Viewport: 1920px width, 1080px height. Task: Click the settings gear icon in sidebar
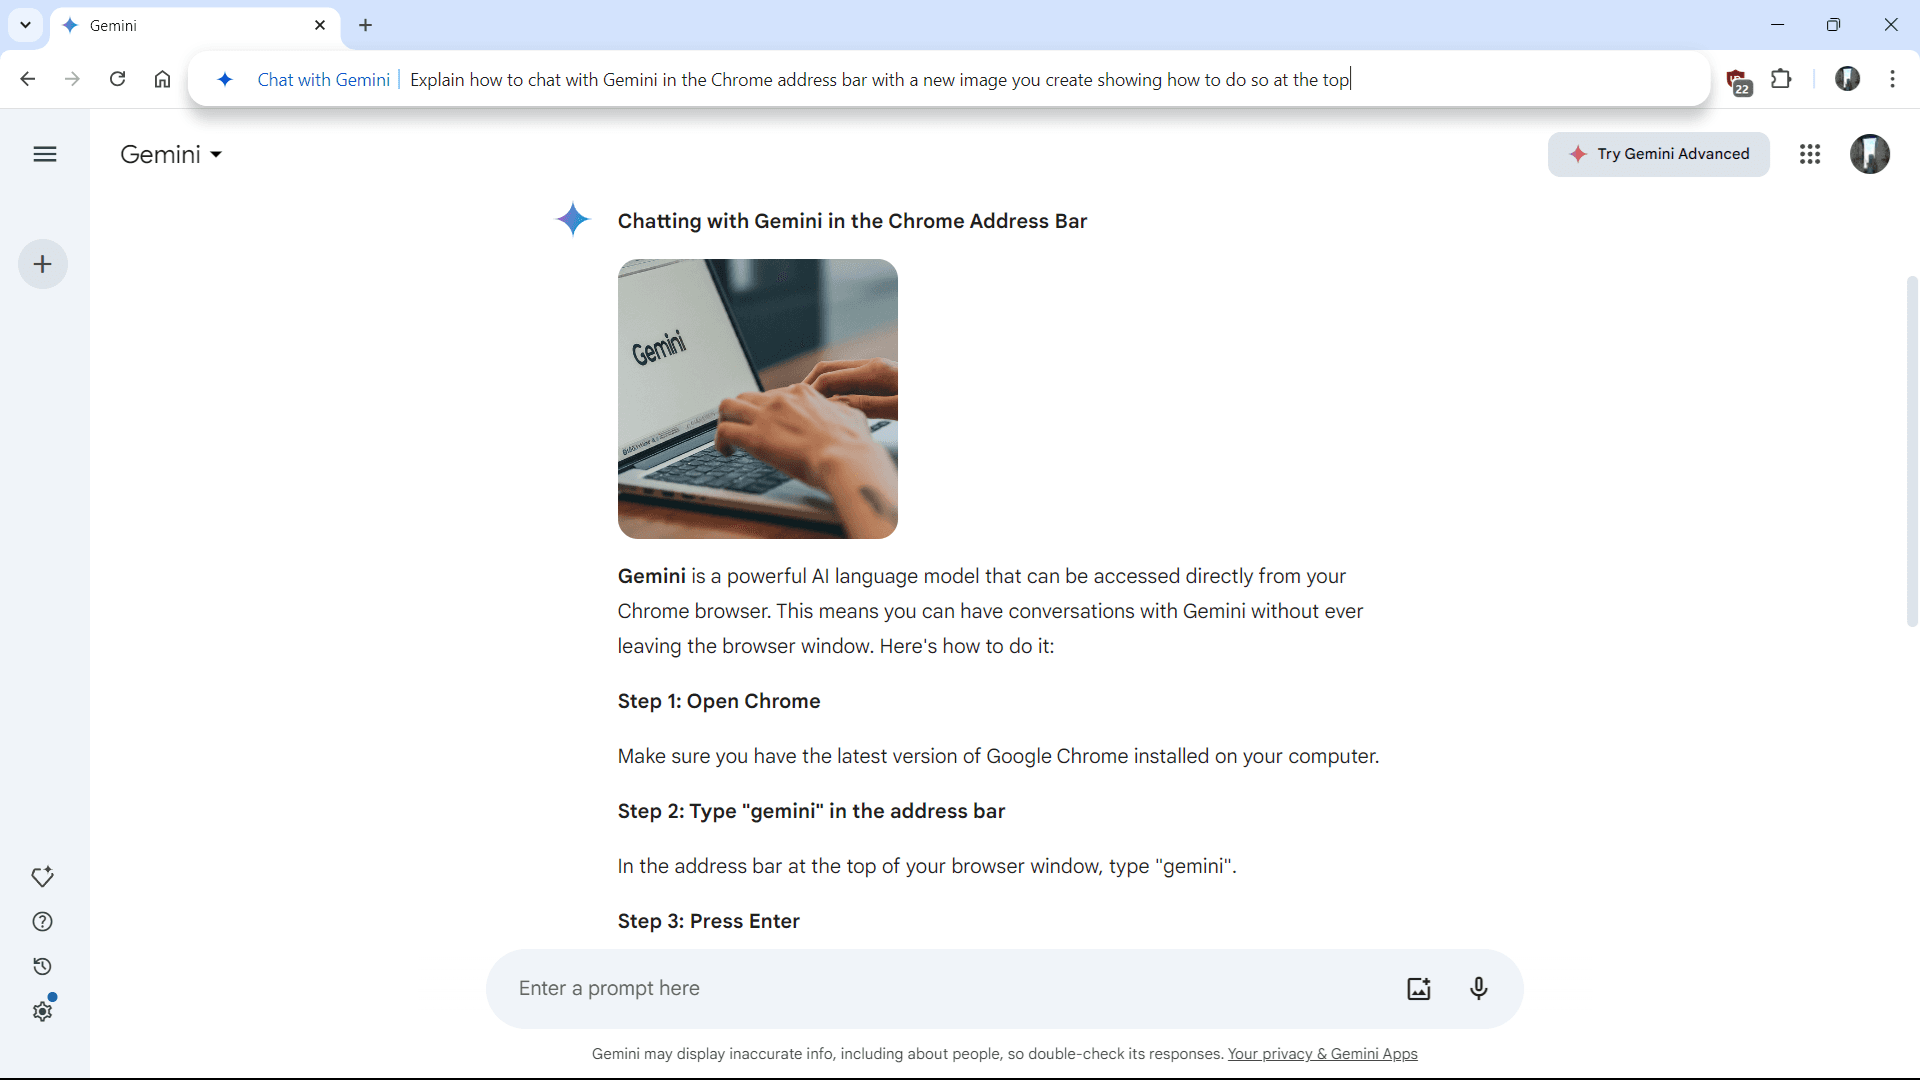click(42, 1011)
